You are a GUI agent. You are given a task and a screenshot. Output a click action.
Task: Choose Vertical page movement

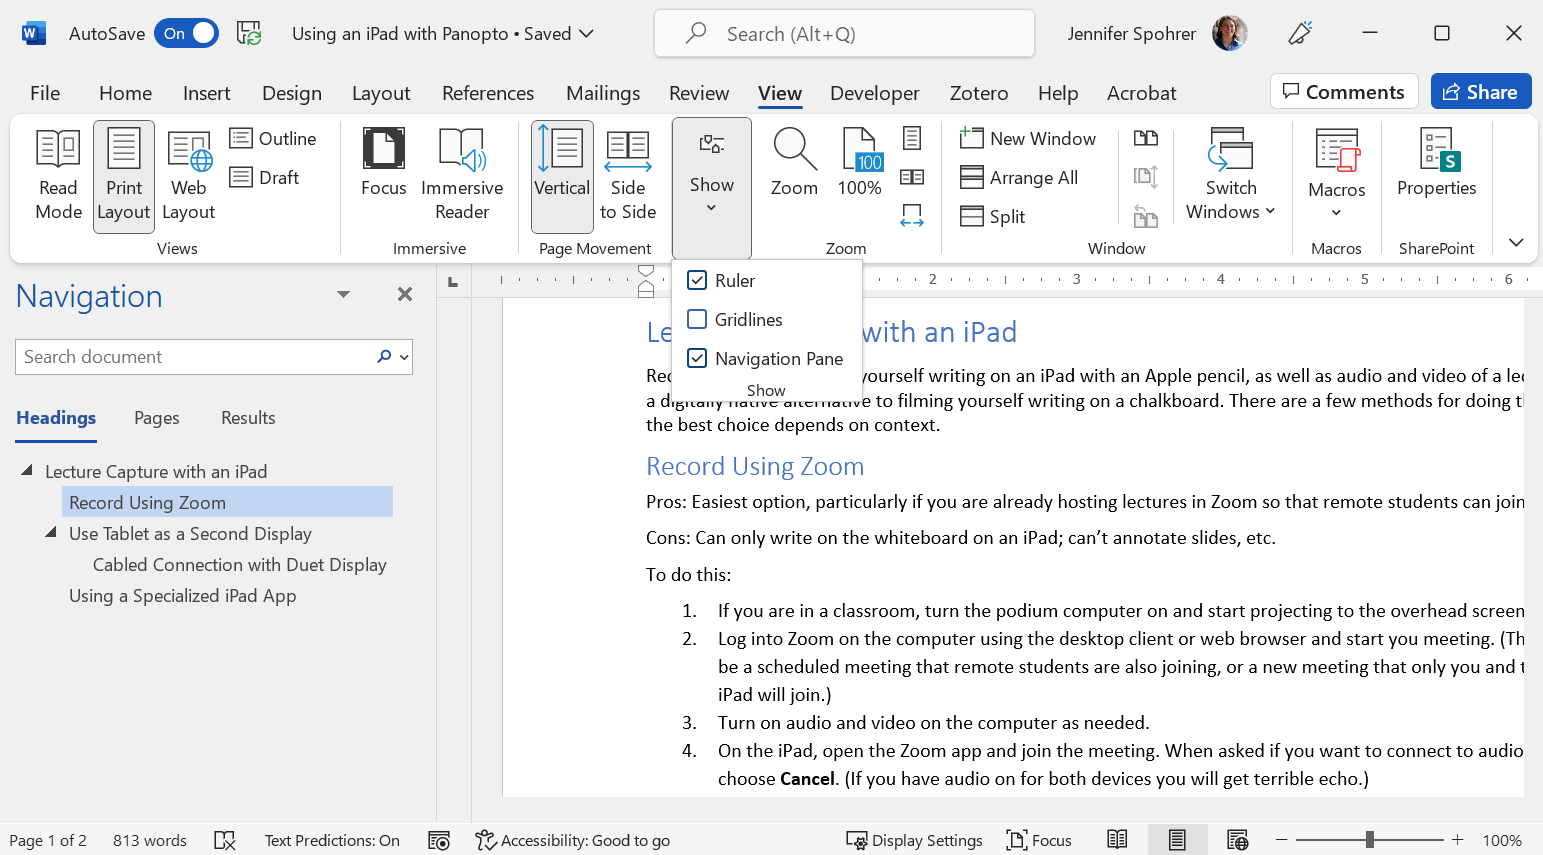click(562, 176)
